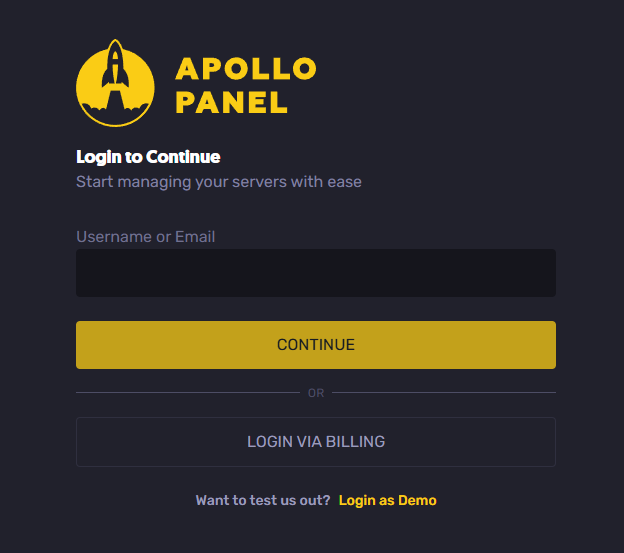Open the Login as Demo link
The width and height of the screenshot is (624, 553).
tap(388, 500)
